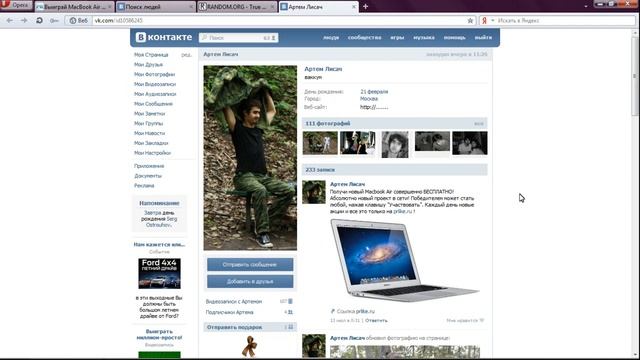Open 'Видеозаписи с Артемом' link
Viewport: 640px width, 360px height.
point(234,302)
